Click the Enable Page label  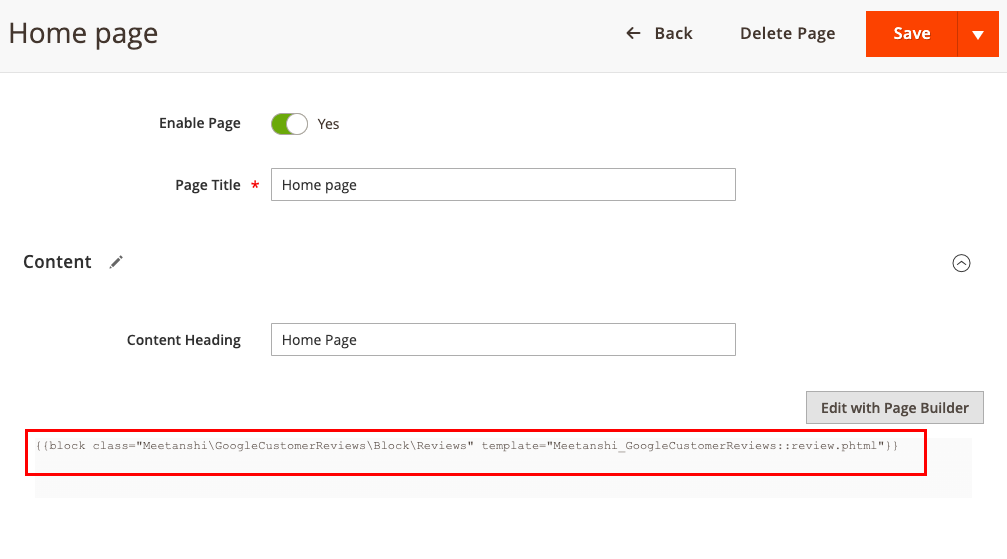pos(200,123)
